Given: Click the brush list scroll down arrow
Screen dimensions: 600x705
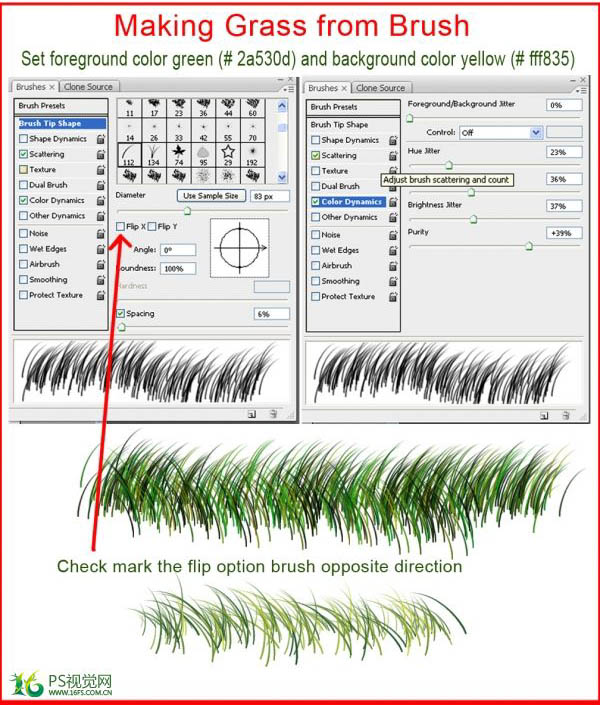Looking at the screenshot, I should [x=282, y=177].
